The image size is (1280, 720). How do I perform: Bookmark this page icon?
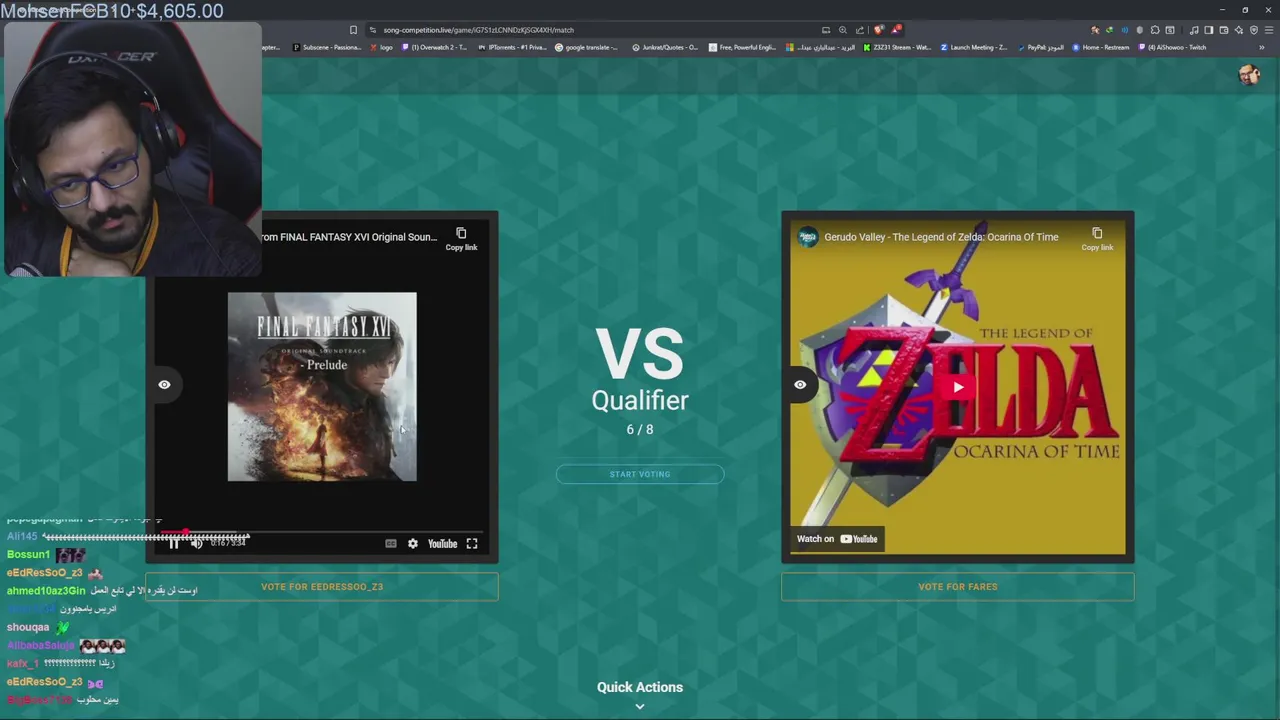(353, 30)
